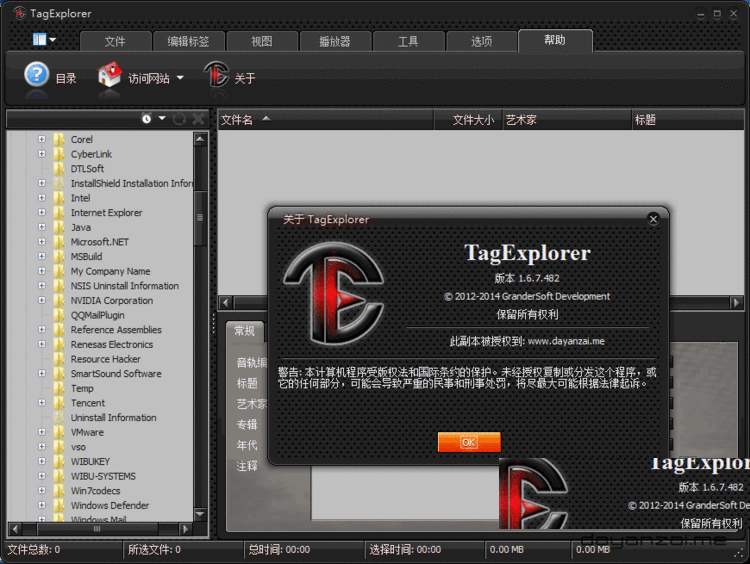Viewport: 750px width, 564px height.
Task: Click folder tree horizontal scroll-right arrow
Action: coord(185,529)
